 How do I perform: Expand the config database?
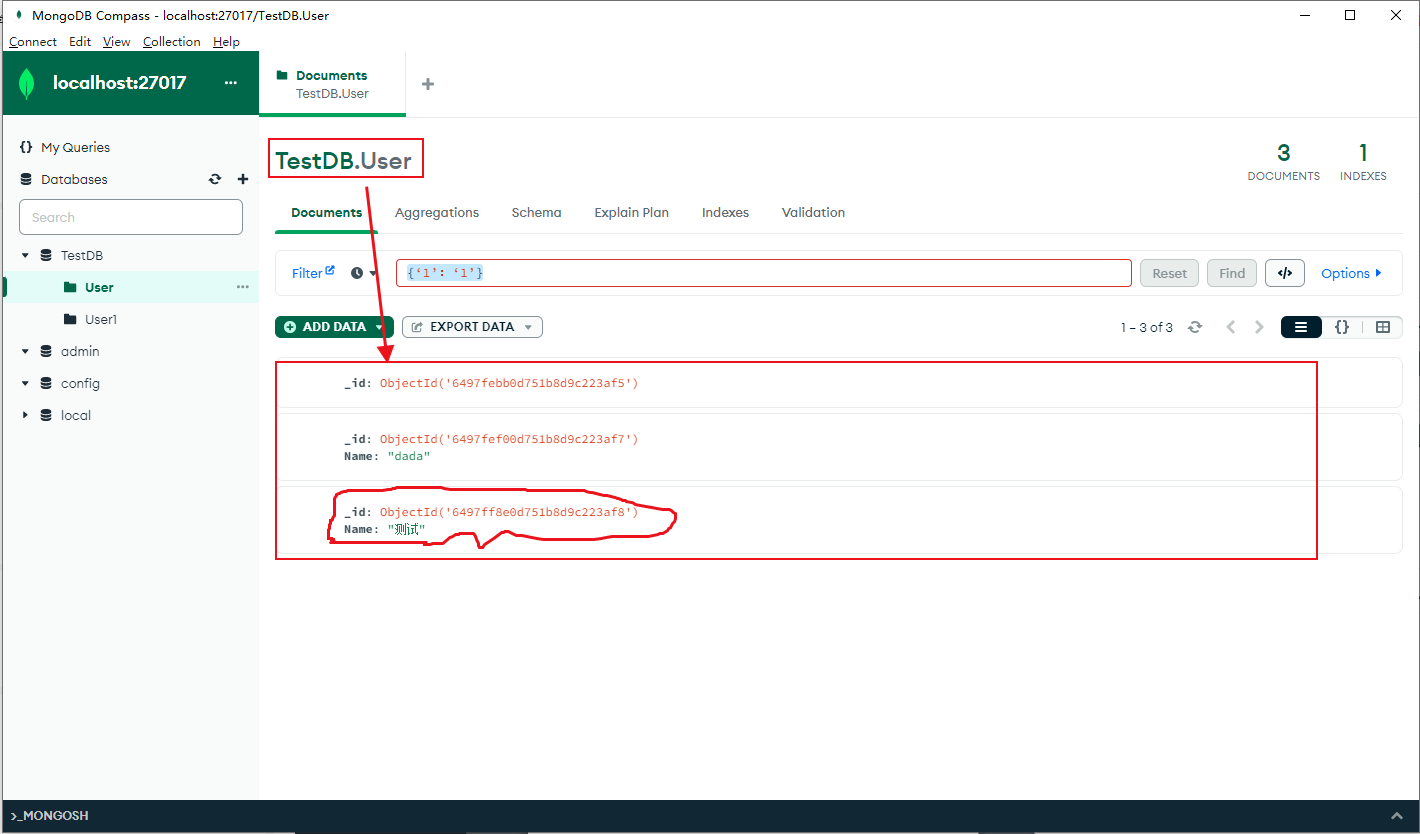pyautogui.click(x=26, y=383)
